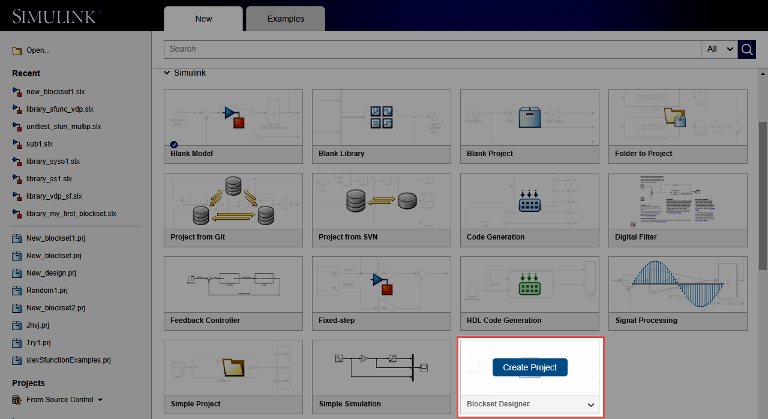Screen dimensions: 768x419
Task: Select the Blank Model template
Action: coord(233,126)
